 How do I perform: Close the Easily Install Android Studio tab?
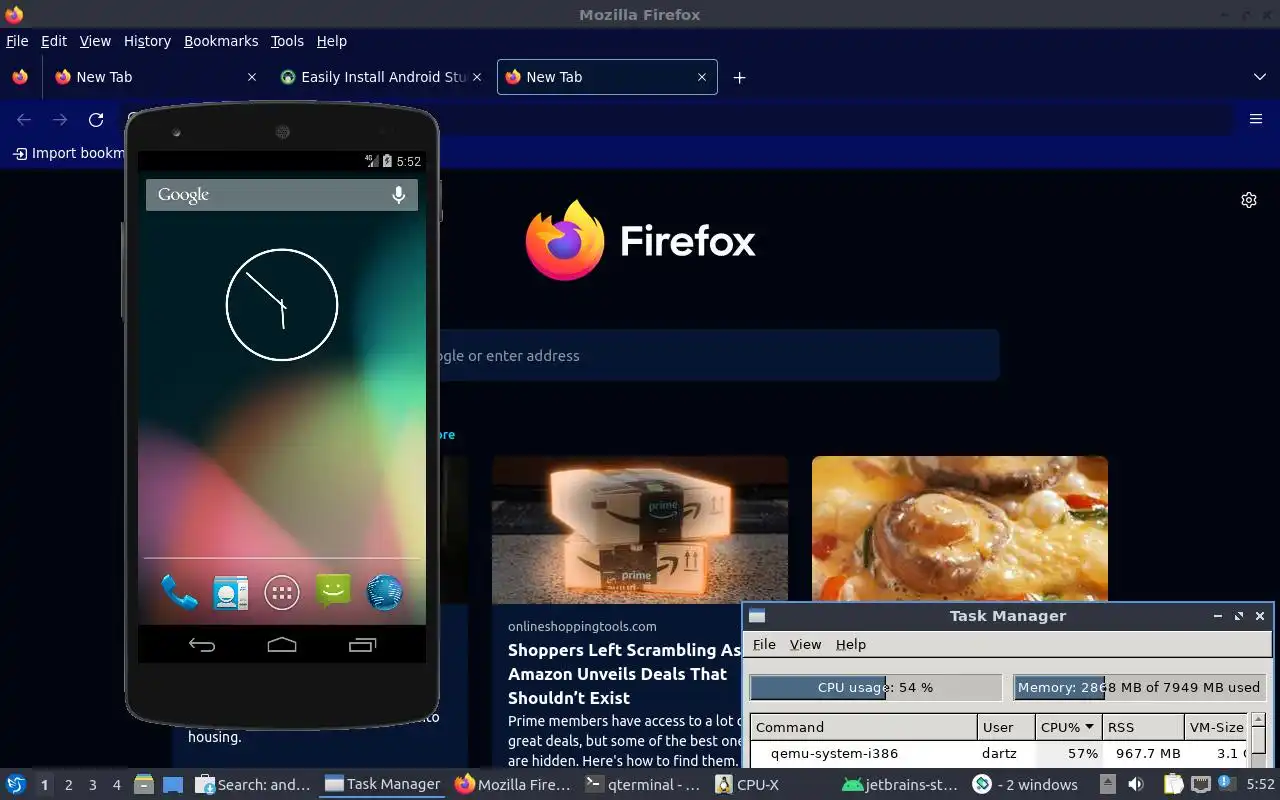pos(476,77)
